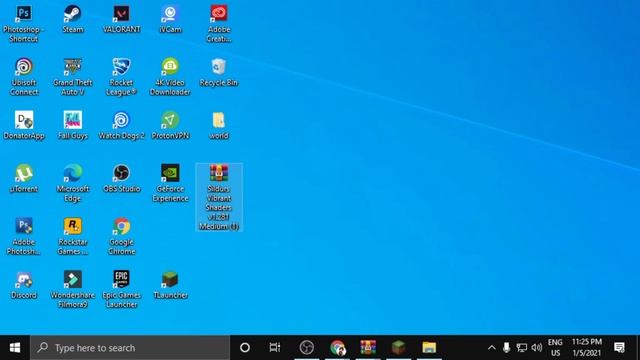This screenshot has height=360, width=640.
Task: Click the microphone tray icon
Action: 507,348
